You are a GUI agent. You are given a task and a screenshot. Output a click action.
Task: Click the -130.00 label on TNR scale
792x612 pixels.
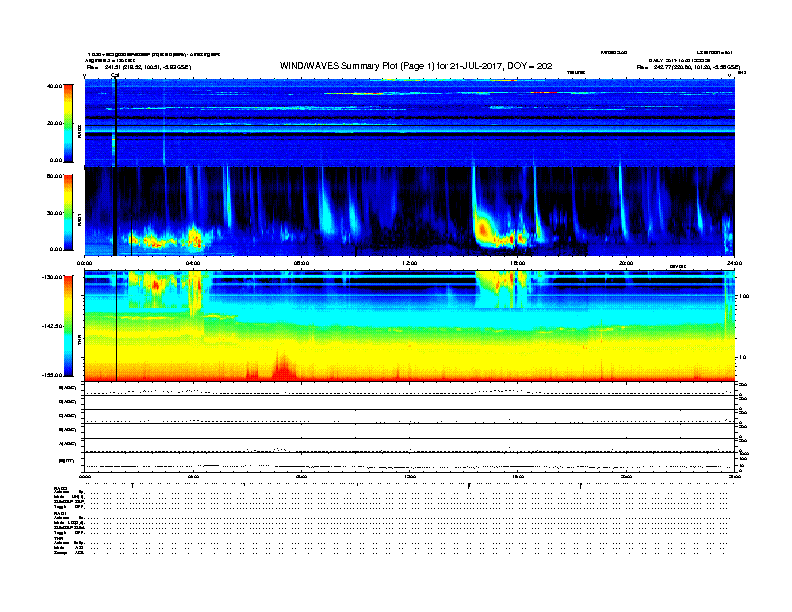pos(53,277)
